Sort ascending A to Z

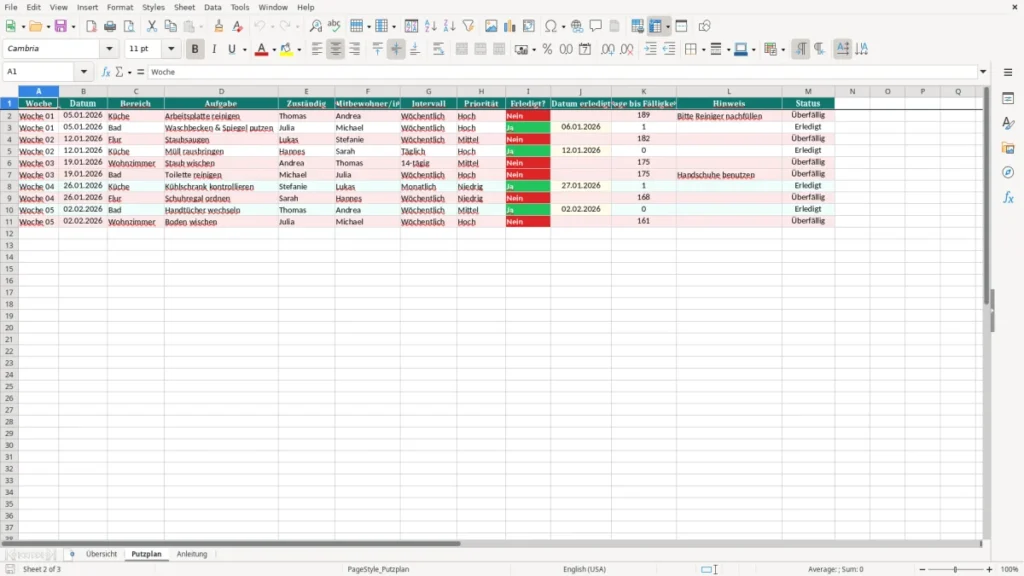point(430,26)
